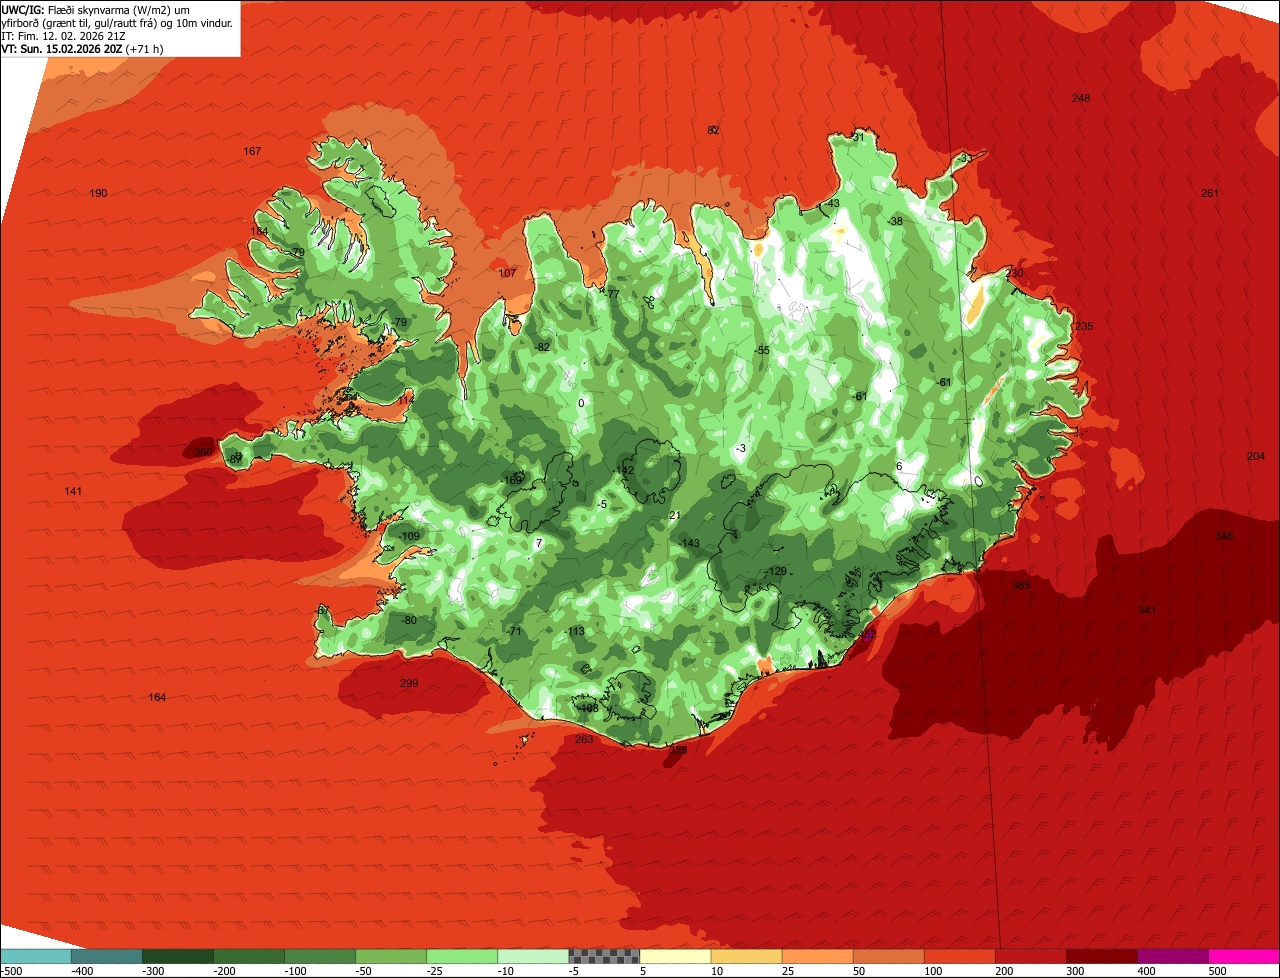Click the flux value '299' on the map
The width and height of the screenshot is (1280, 978).
point(409,684)
